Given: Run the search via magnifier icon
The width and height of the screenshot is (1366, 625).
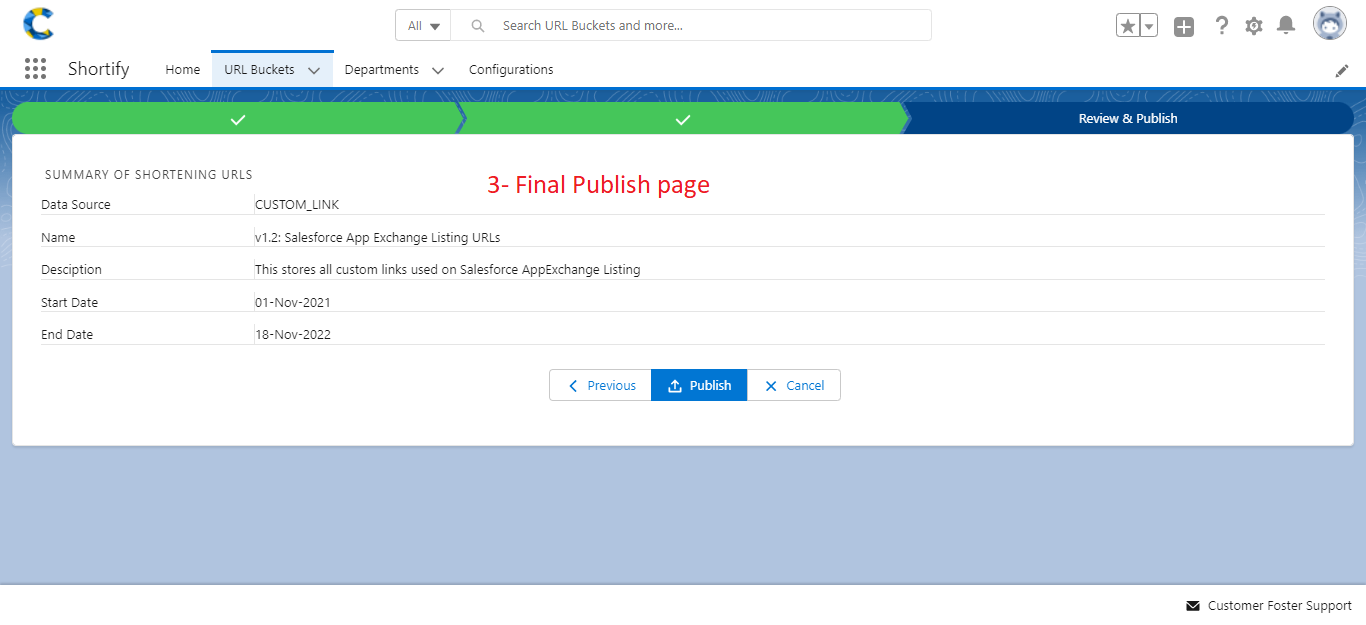Looking at the screenshot, I should 477,25.
